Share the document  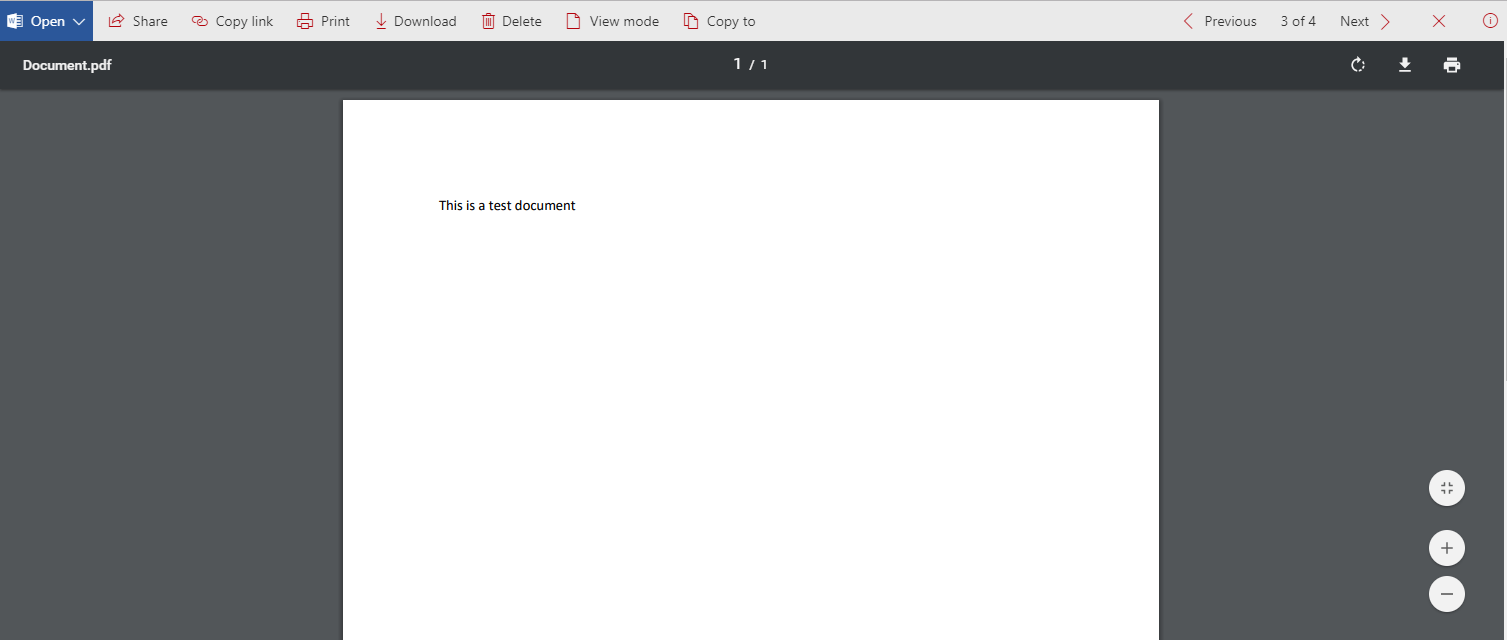[138, 21]
